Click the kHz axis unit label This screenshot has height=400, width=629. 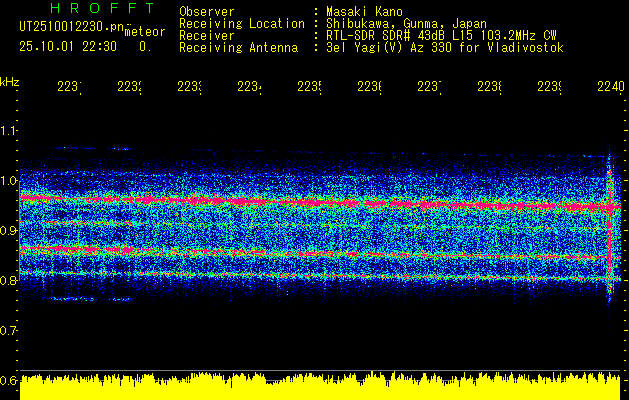(x=10, y=82)
